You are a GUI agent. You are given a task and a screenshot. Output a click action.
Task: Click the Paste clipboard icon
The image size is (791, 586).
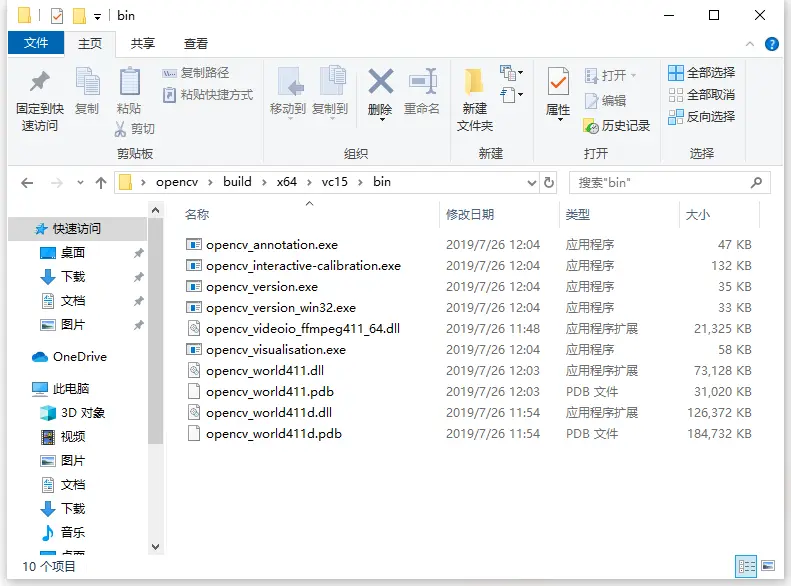(x=129, y=81)
